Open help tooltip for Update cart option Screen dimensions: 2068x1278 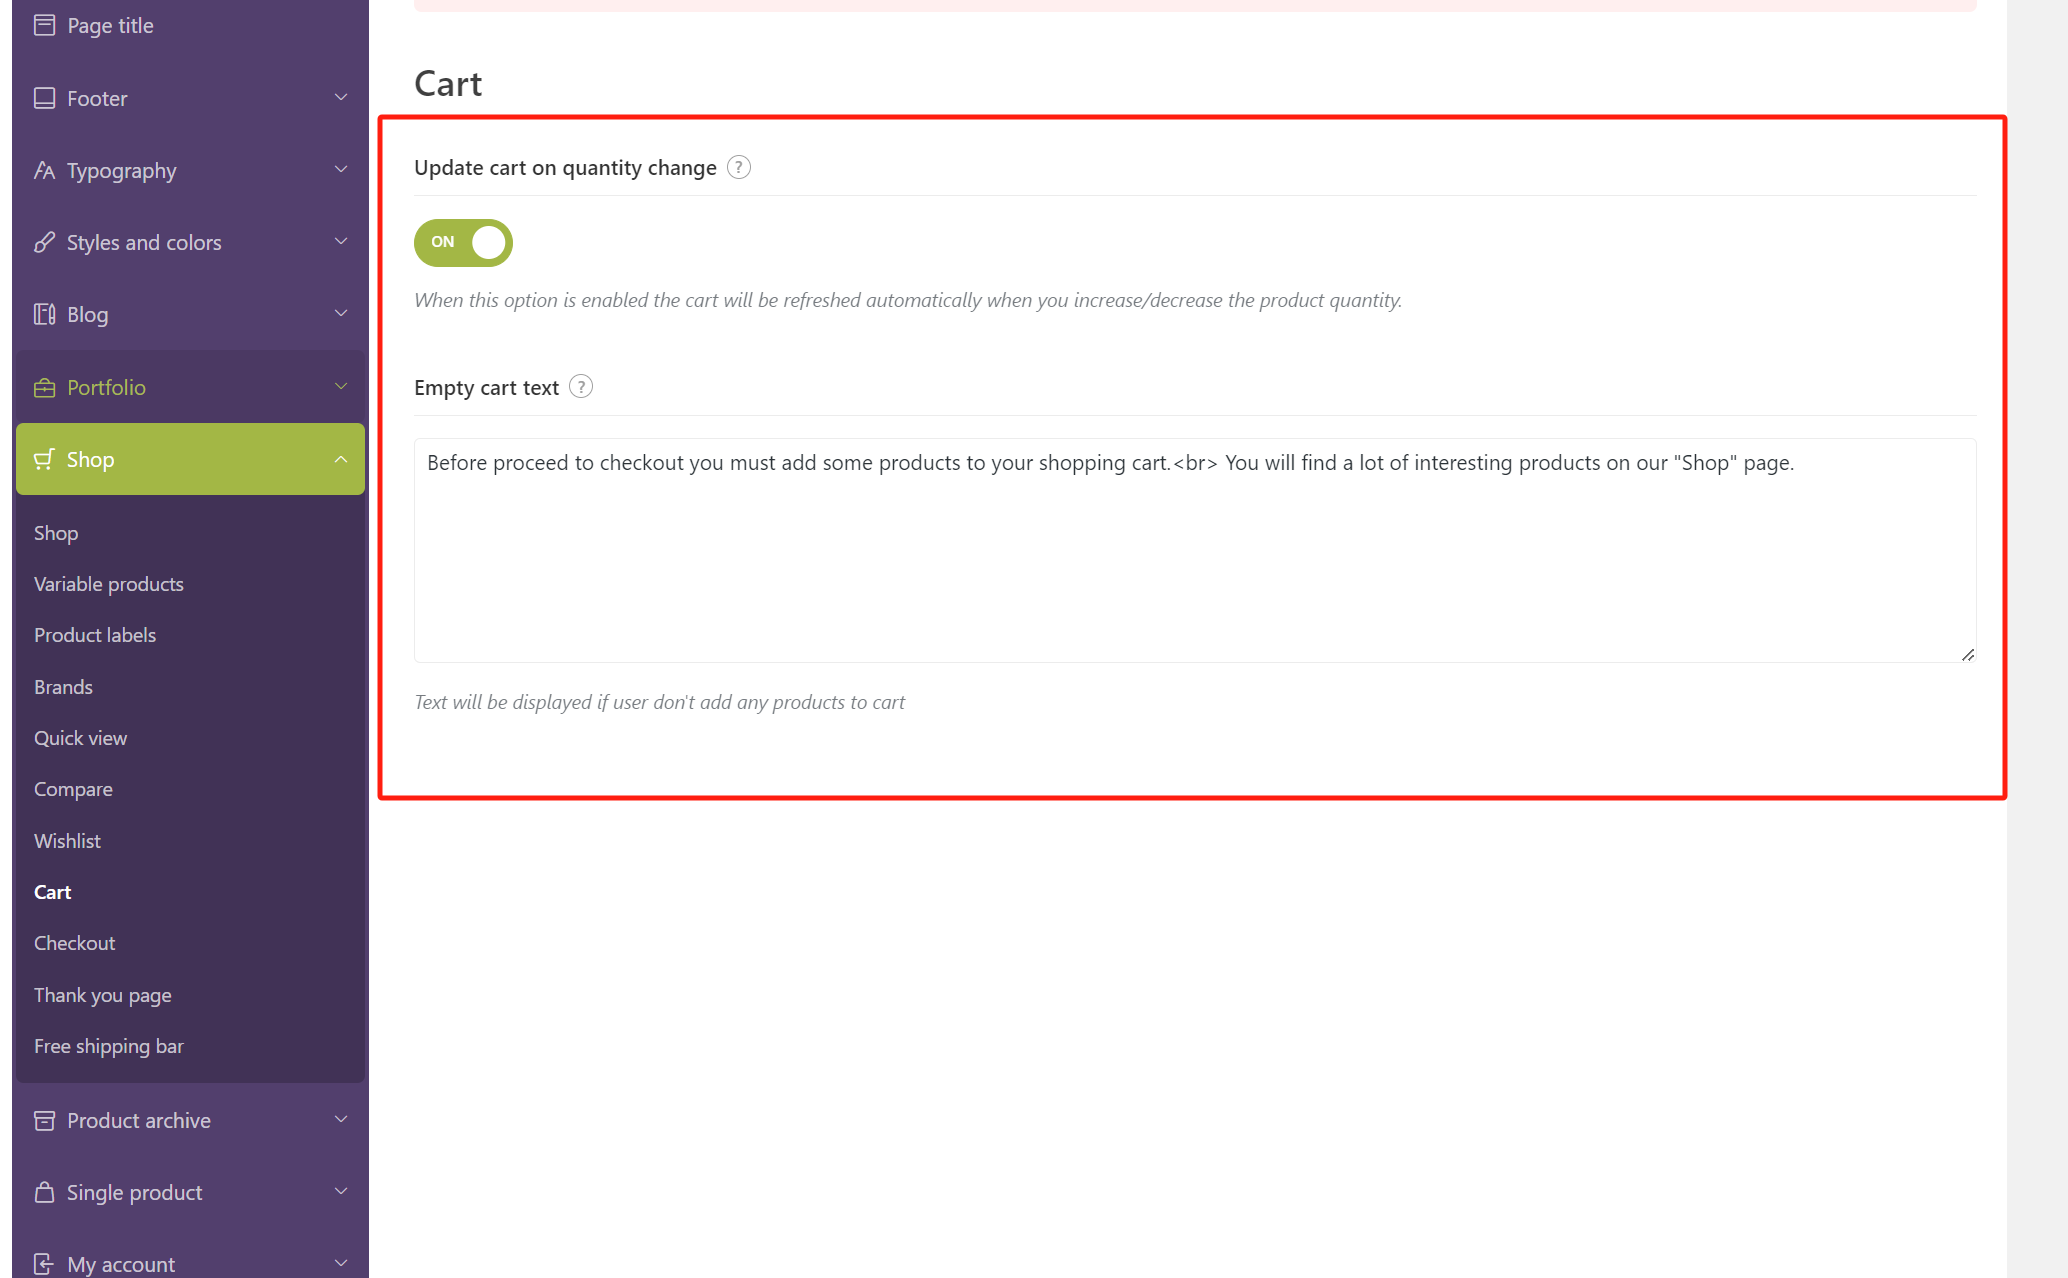click(738, 168)
